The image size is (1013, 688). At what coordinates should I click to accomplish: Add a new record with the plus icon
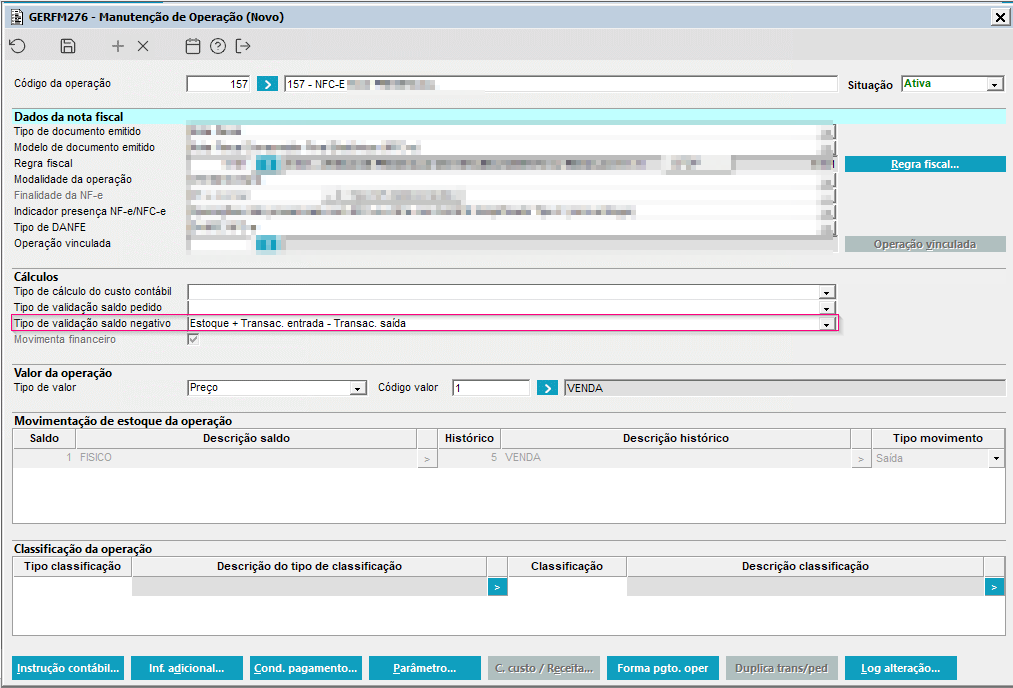coord(118,46)
